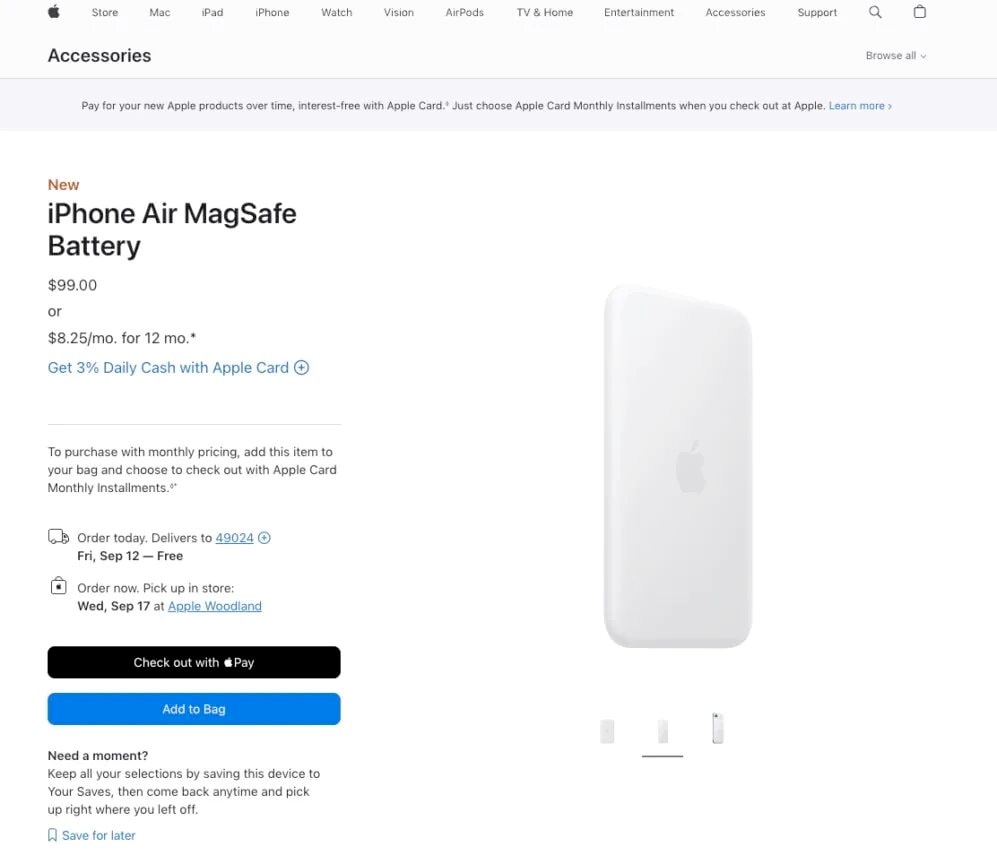Image resolution: width=997 pixels, height=864 pixels.
Task: Click the 49024 zip code link
Action: (x=233, y=537)
